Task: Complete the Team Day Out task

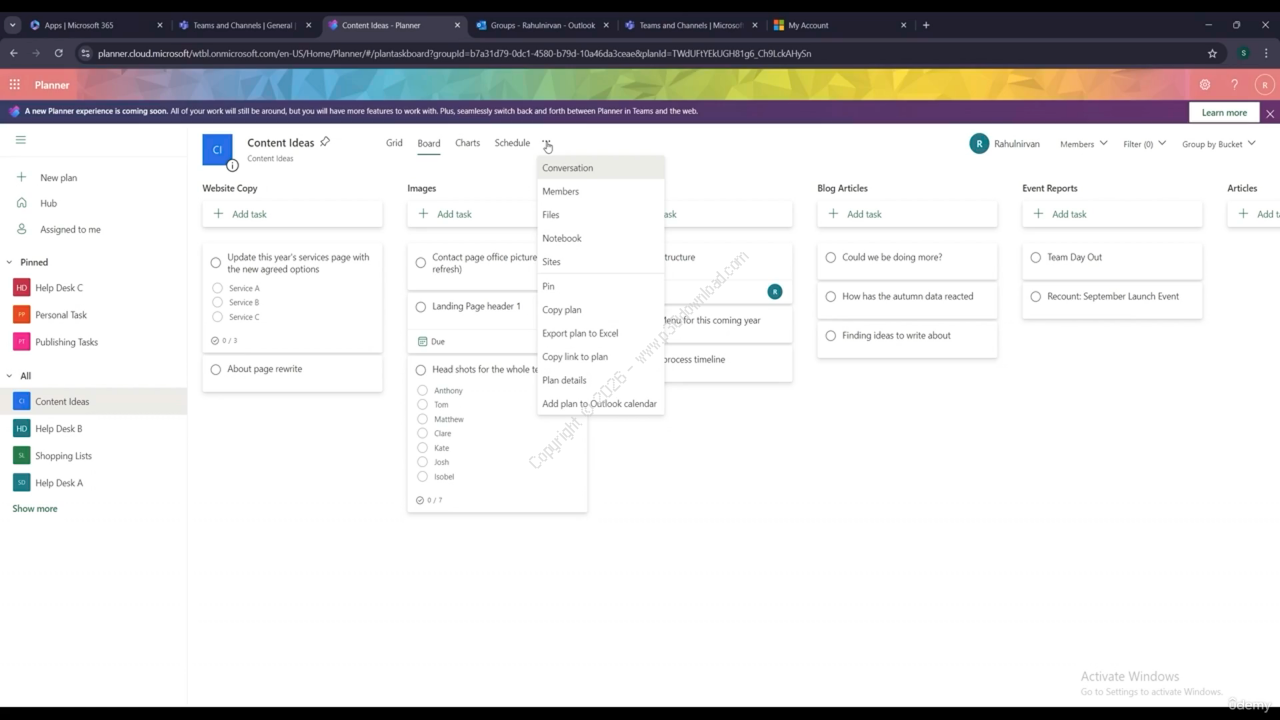Action: point(1036,257)
